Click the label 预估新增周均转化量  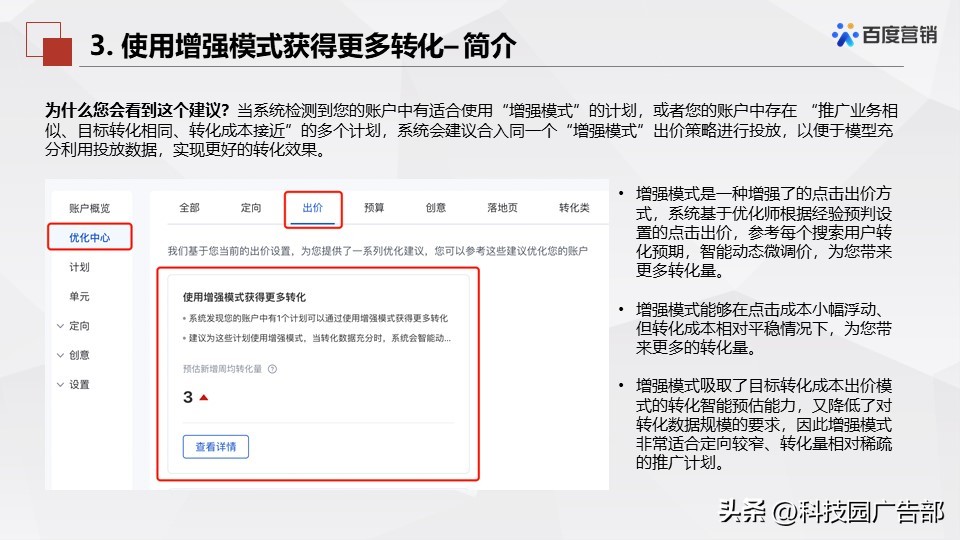(x=222, y=369)
